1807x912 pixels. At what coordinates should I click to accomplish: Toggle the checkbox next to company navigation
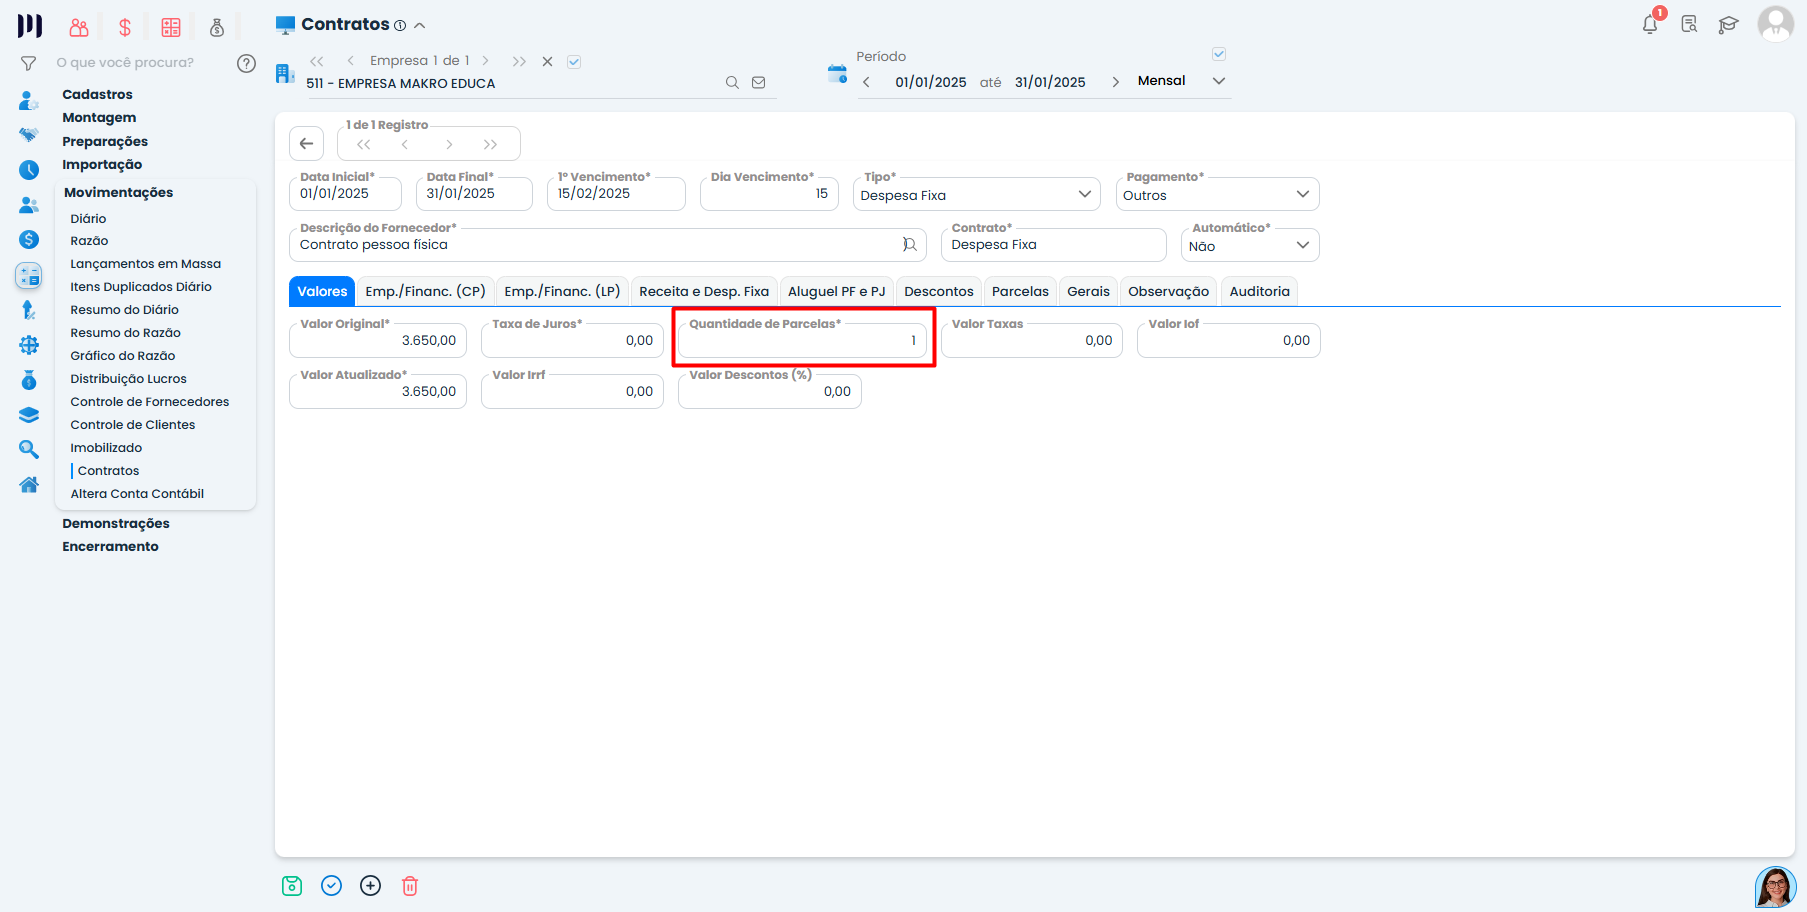574,62
